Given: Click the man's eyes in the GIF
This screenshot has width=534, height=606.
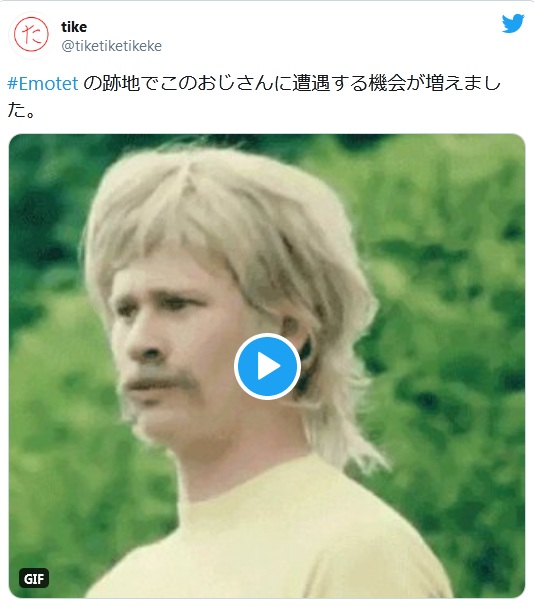Looking at the screenshot, I should (155, 305).
